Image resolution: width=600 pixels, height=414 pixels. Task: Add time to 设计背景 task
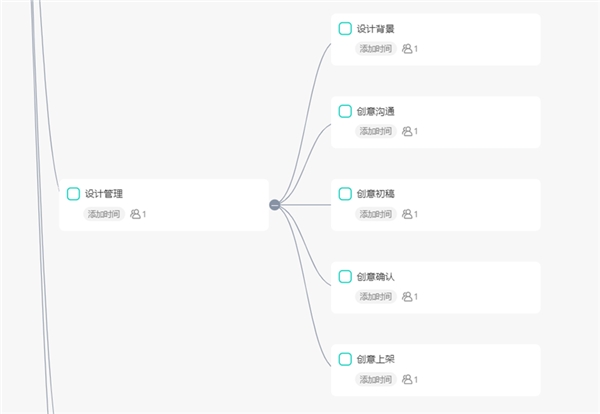click(375, 49)
